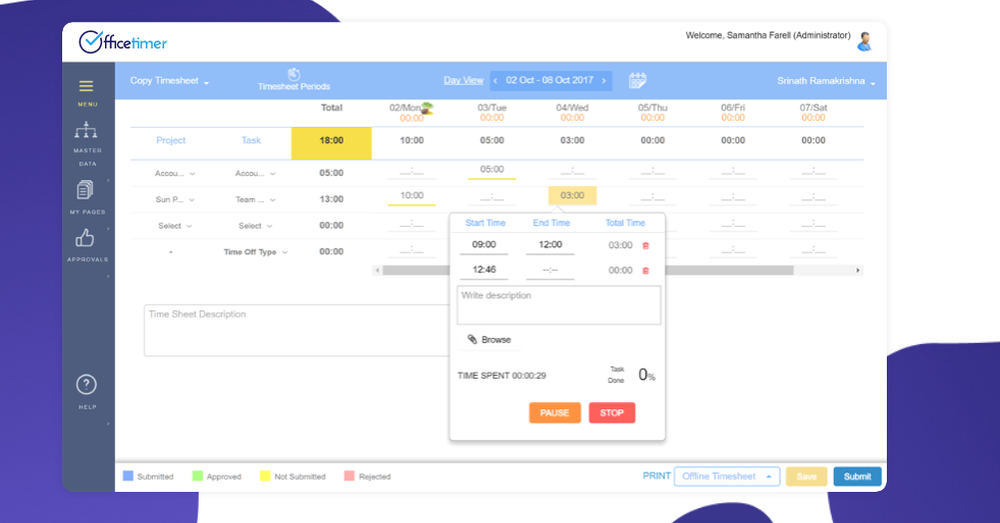Edit the 12:00 end time field
The image size is (1000, 523).
(x=550, y=245)
